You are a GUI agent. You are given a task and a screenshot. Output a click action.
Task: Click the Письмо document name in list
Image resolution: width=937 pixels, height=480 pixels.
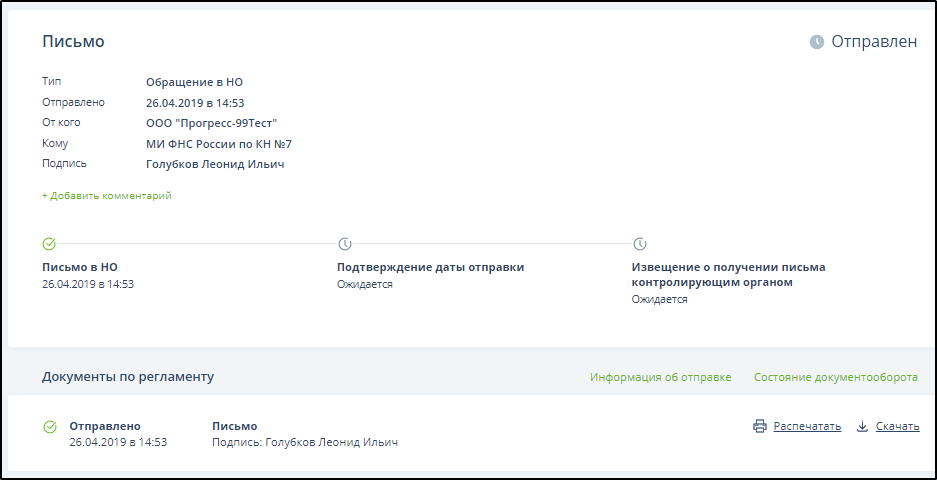[x=235, y=426]
